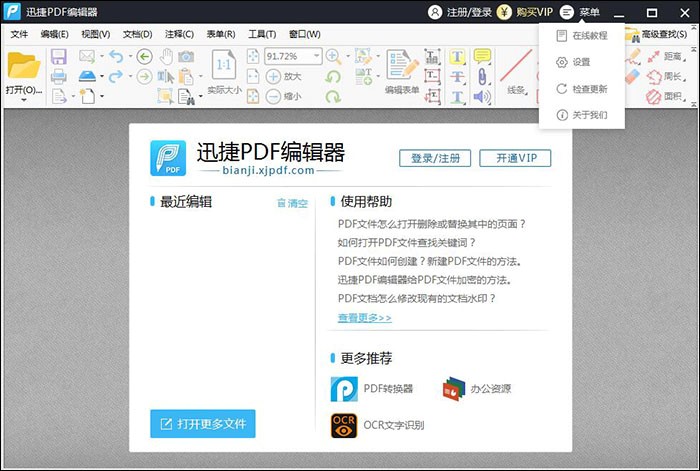Screen dimensions: 700x471
Task: Click the blue undo arrow
Action: (116, 56)
